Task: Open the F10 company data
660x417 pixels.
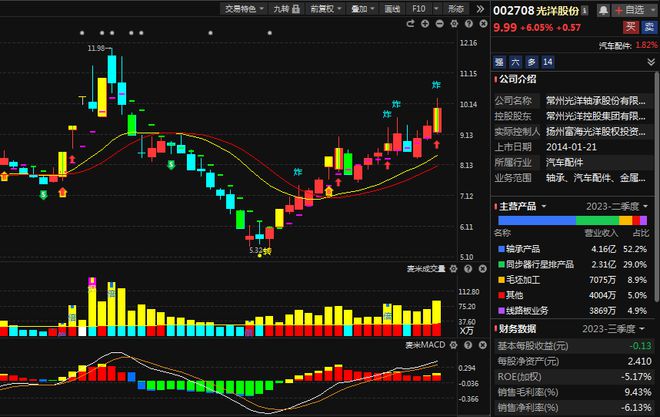Action: (x=419, y=9)
